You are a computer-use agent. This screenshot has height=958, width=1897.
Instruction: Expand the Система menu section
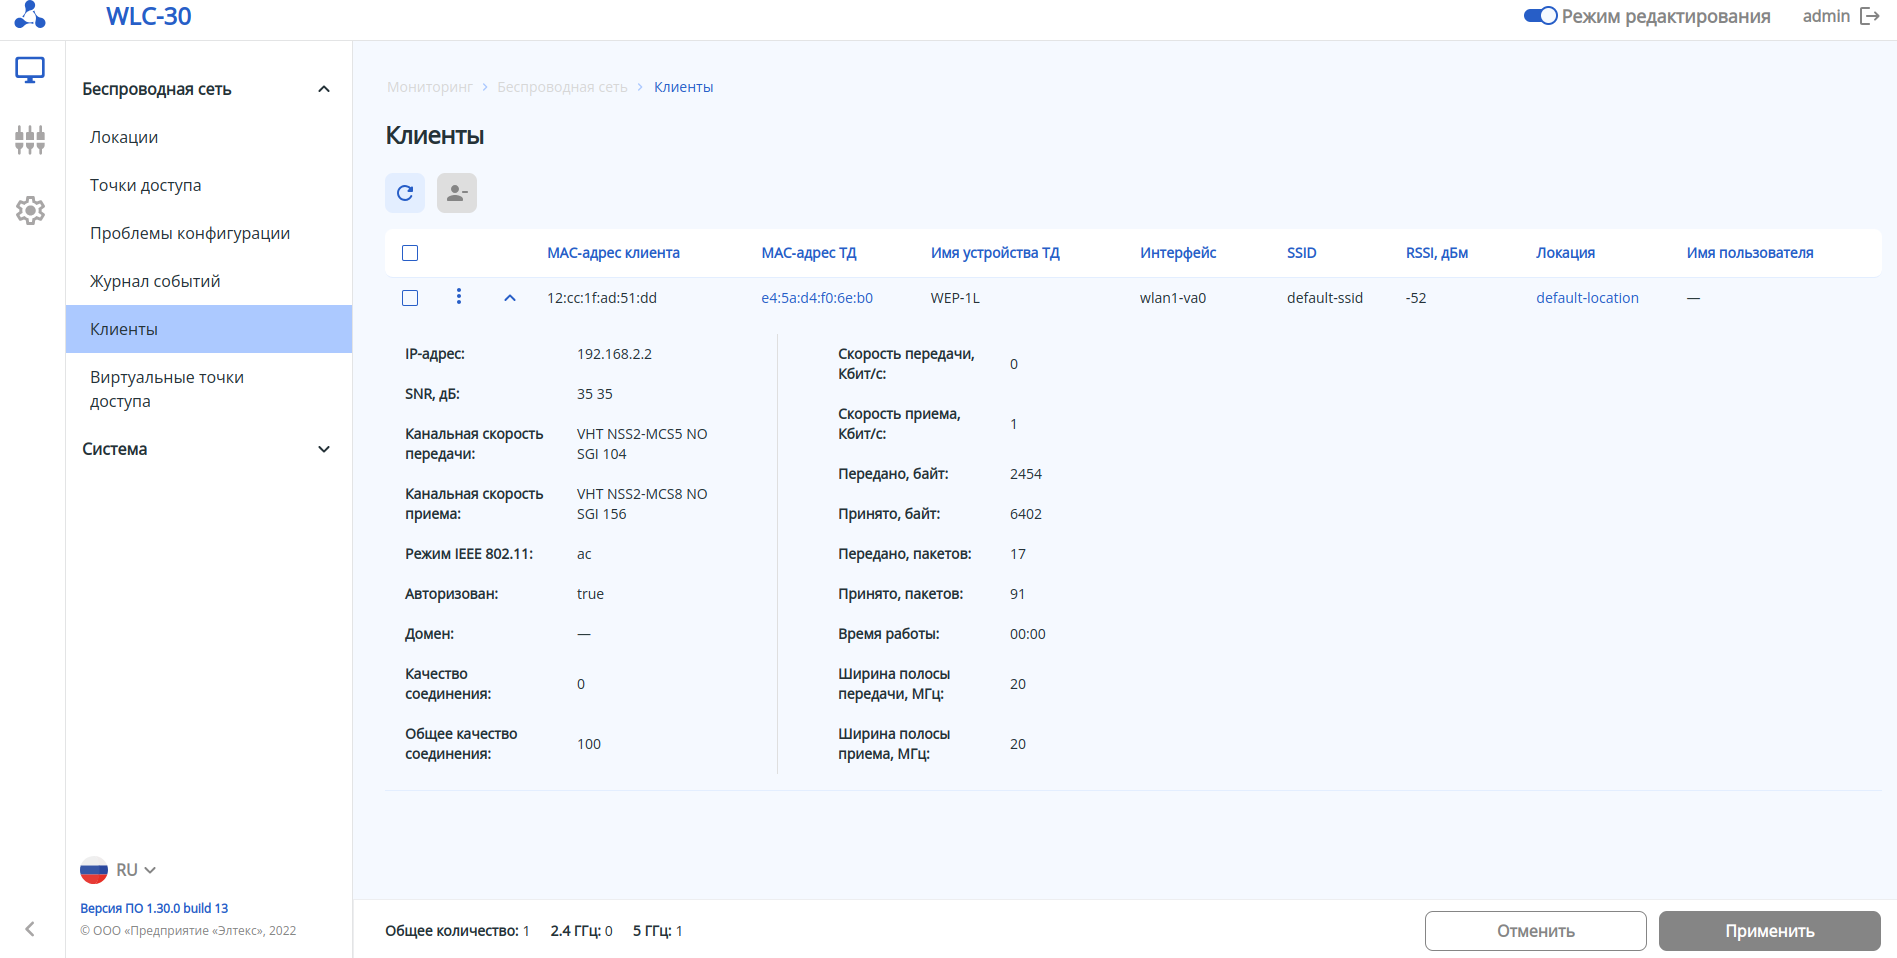coord(324,449)
